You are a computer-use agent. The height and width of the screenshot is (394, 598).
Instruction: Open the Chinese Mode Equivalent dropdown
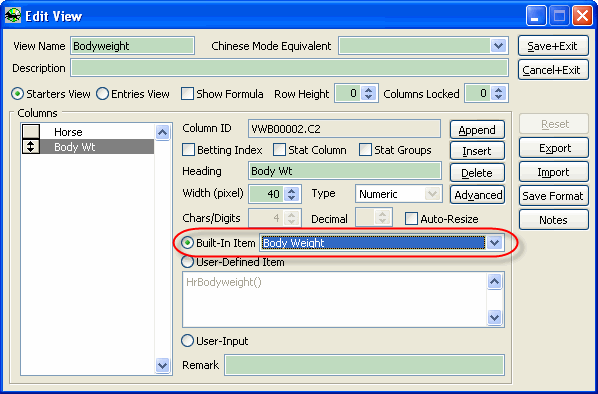498,46
